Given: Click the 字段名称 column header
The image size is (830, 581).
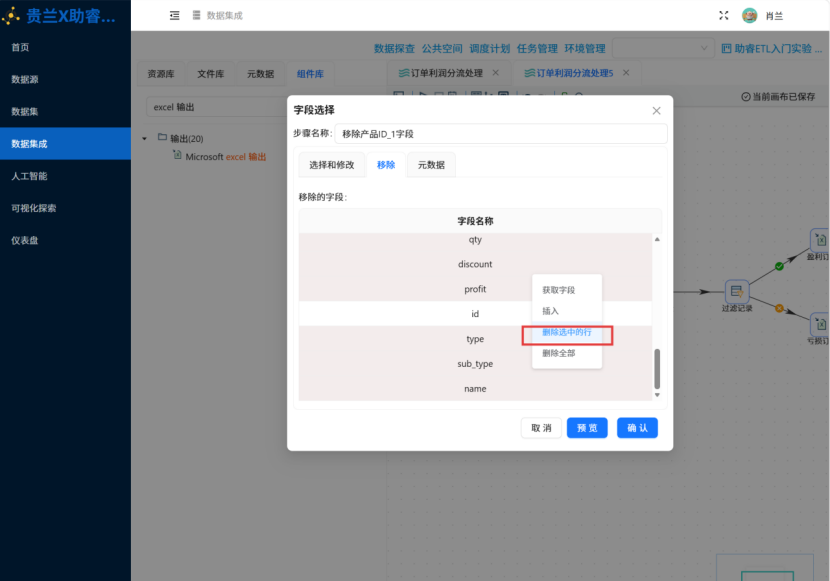Looking at the screenshot, I should click(x=475, y=221).
